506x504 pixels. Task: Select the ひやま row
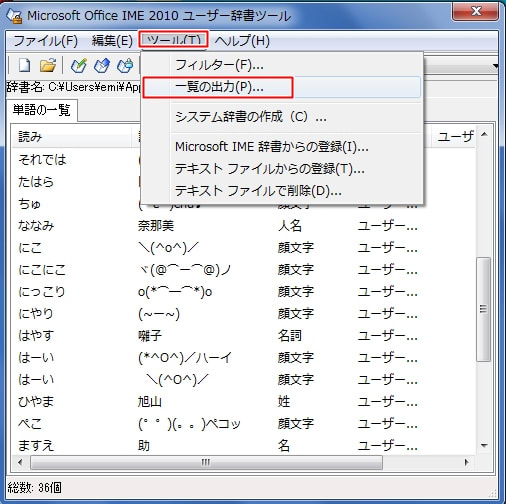(36, 402)
